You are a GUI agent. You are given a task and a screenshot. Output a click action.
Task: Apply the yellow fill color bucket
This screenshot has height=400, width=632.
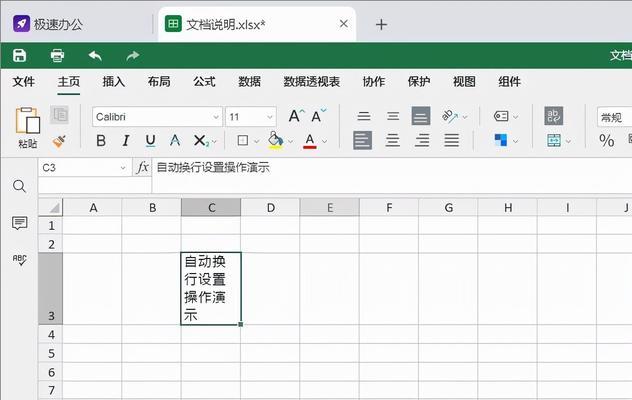(x=275, y=140)
